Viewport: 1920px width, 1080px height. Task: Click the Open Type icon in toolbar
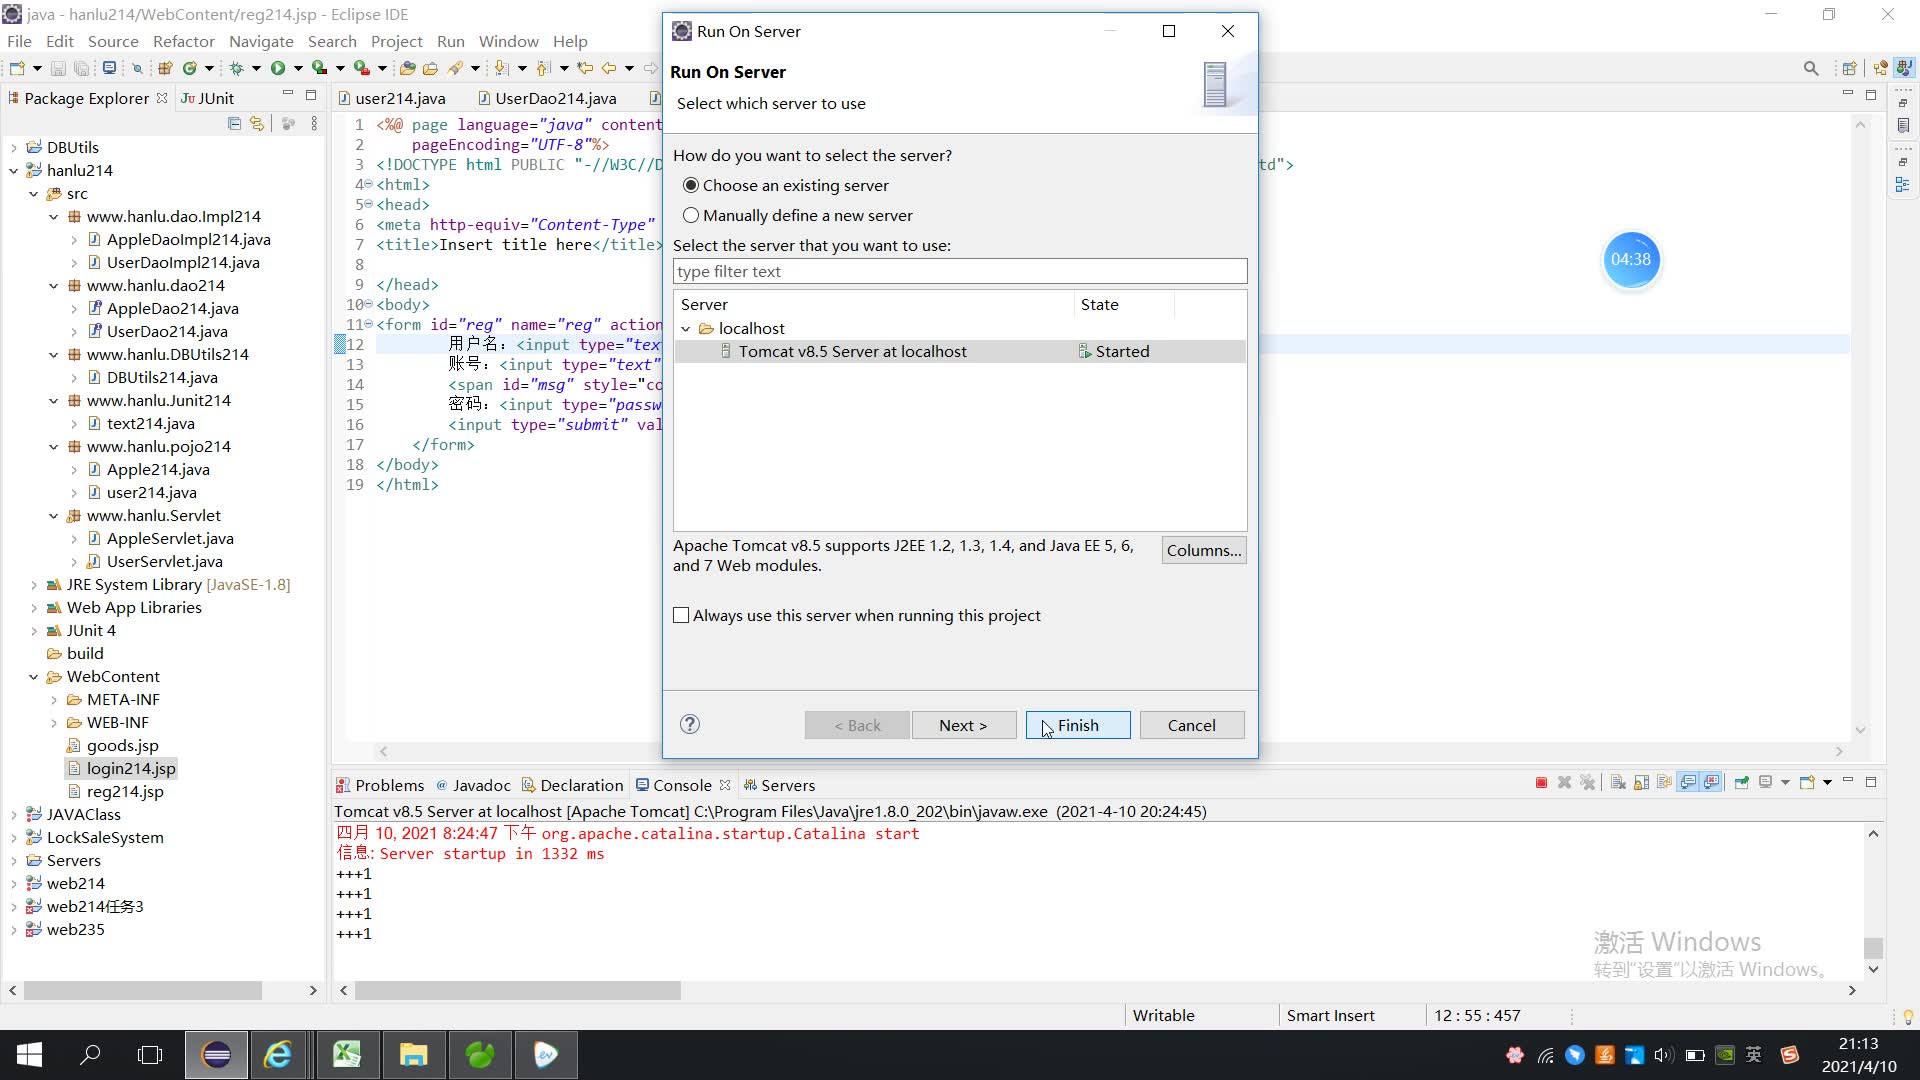(407, 68)
